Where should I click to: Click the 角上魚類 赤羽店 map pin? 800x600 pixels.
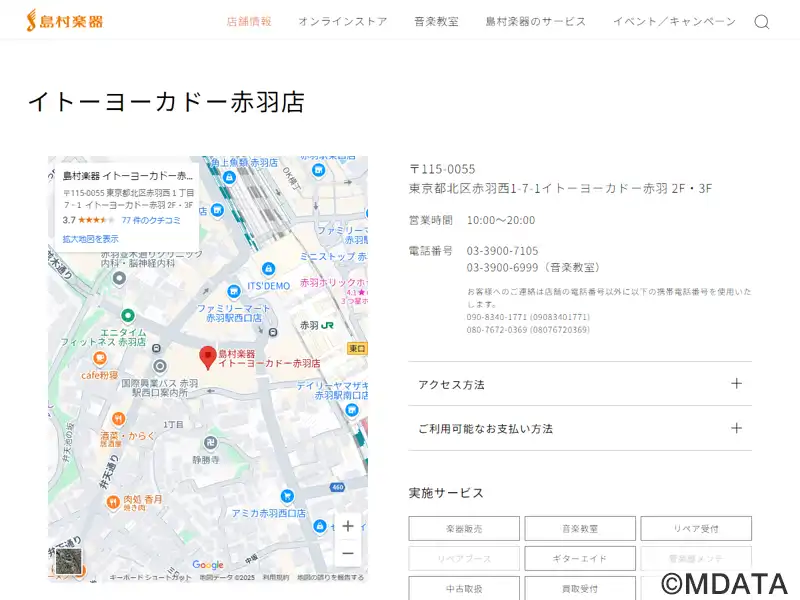(229, 177)
